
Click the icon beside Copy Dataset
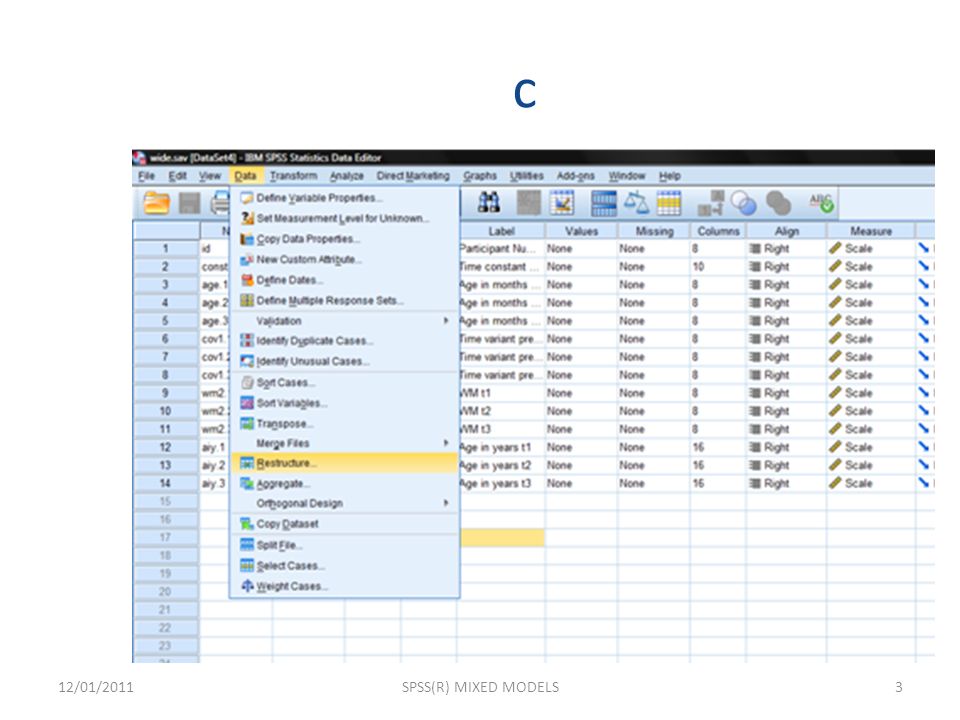click(x=247, y=524)
